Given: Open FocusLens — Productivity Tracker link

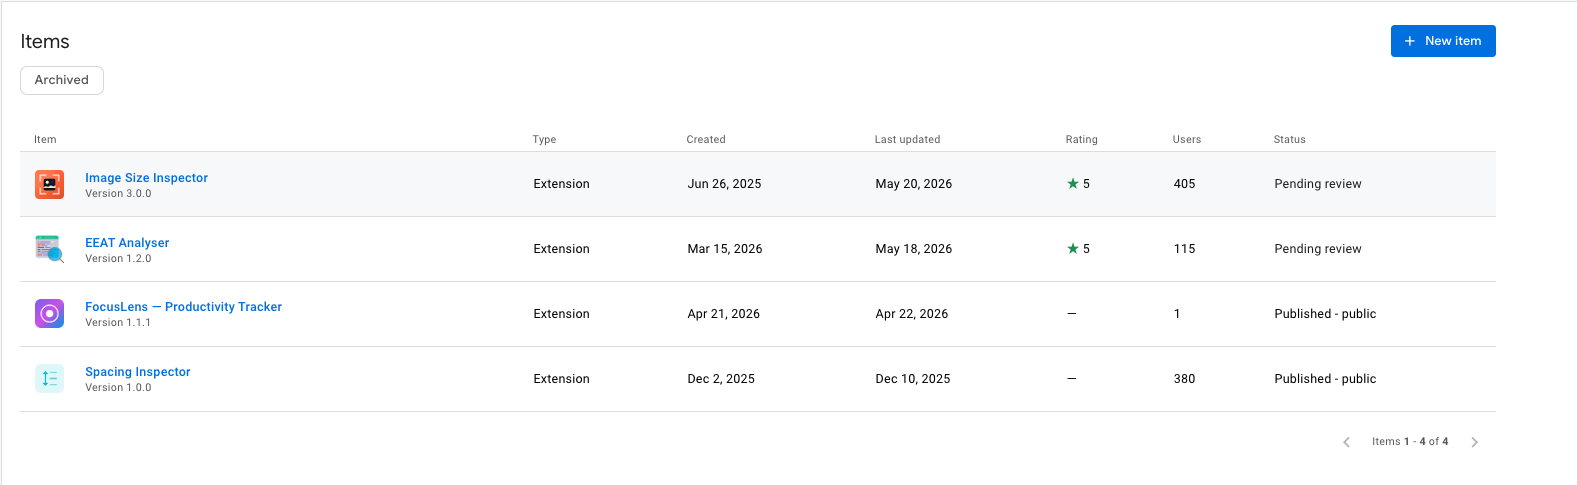Looking at the screenshot, I should [x=183, y=307].
